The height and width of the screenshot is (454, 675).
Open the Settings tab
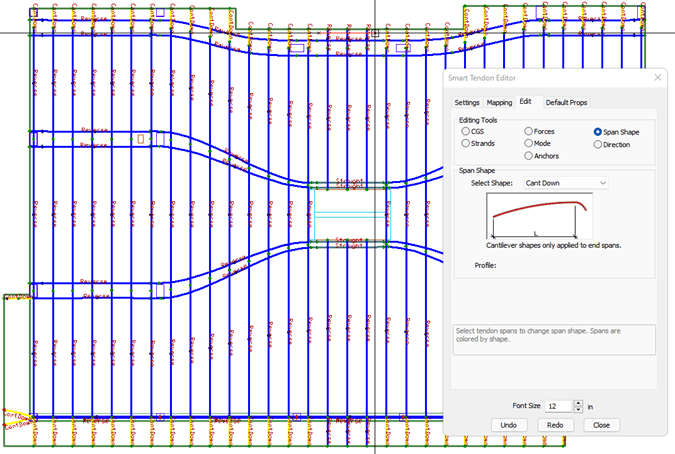(467, 102)
